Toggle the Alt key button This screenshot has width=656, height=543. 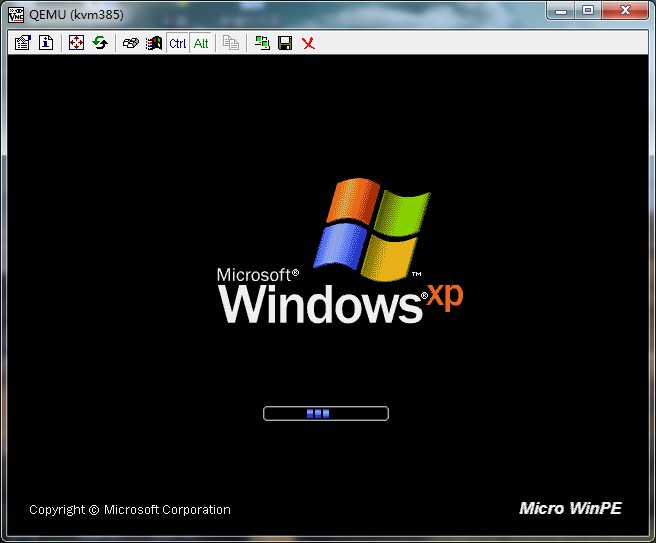[x=201, y=43]
